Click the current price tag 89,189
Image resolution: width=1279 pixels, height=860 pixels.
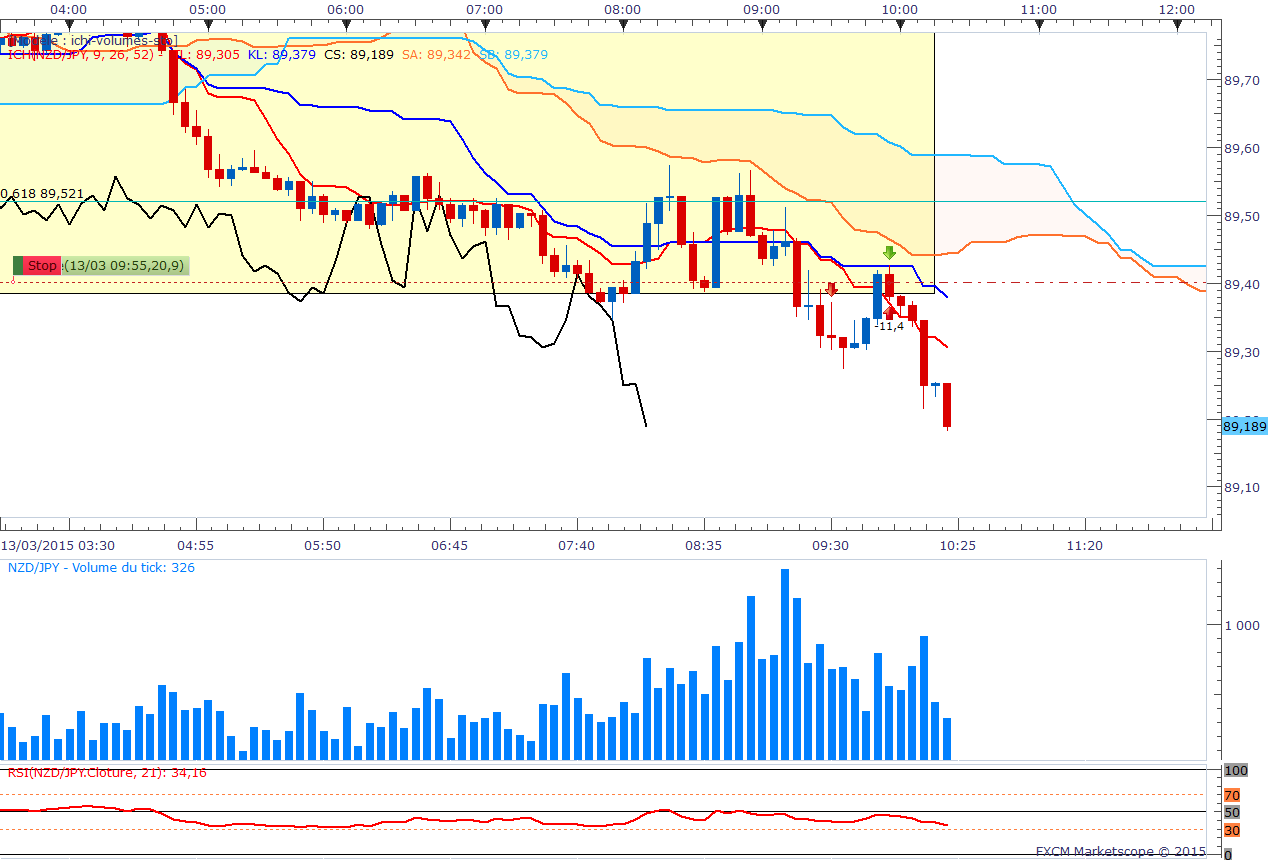1244,426
